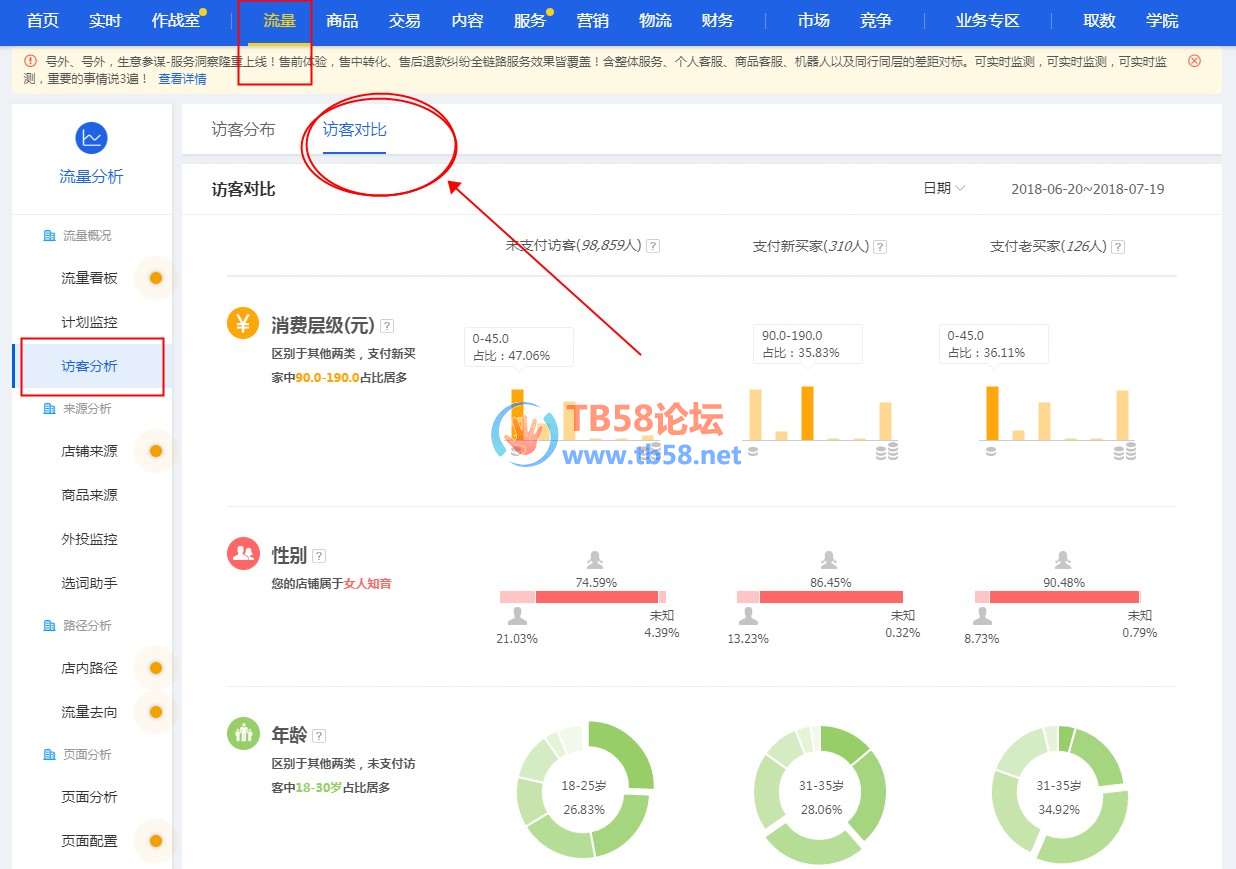Viewport: 1236px width, 869px height.
Task: Click the 查看详情 link in banner
Action: (182, 79)
